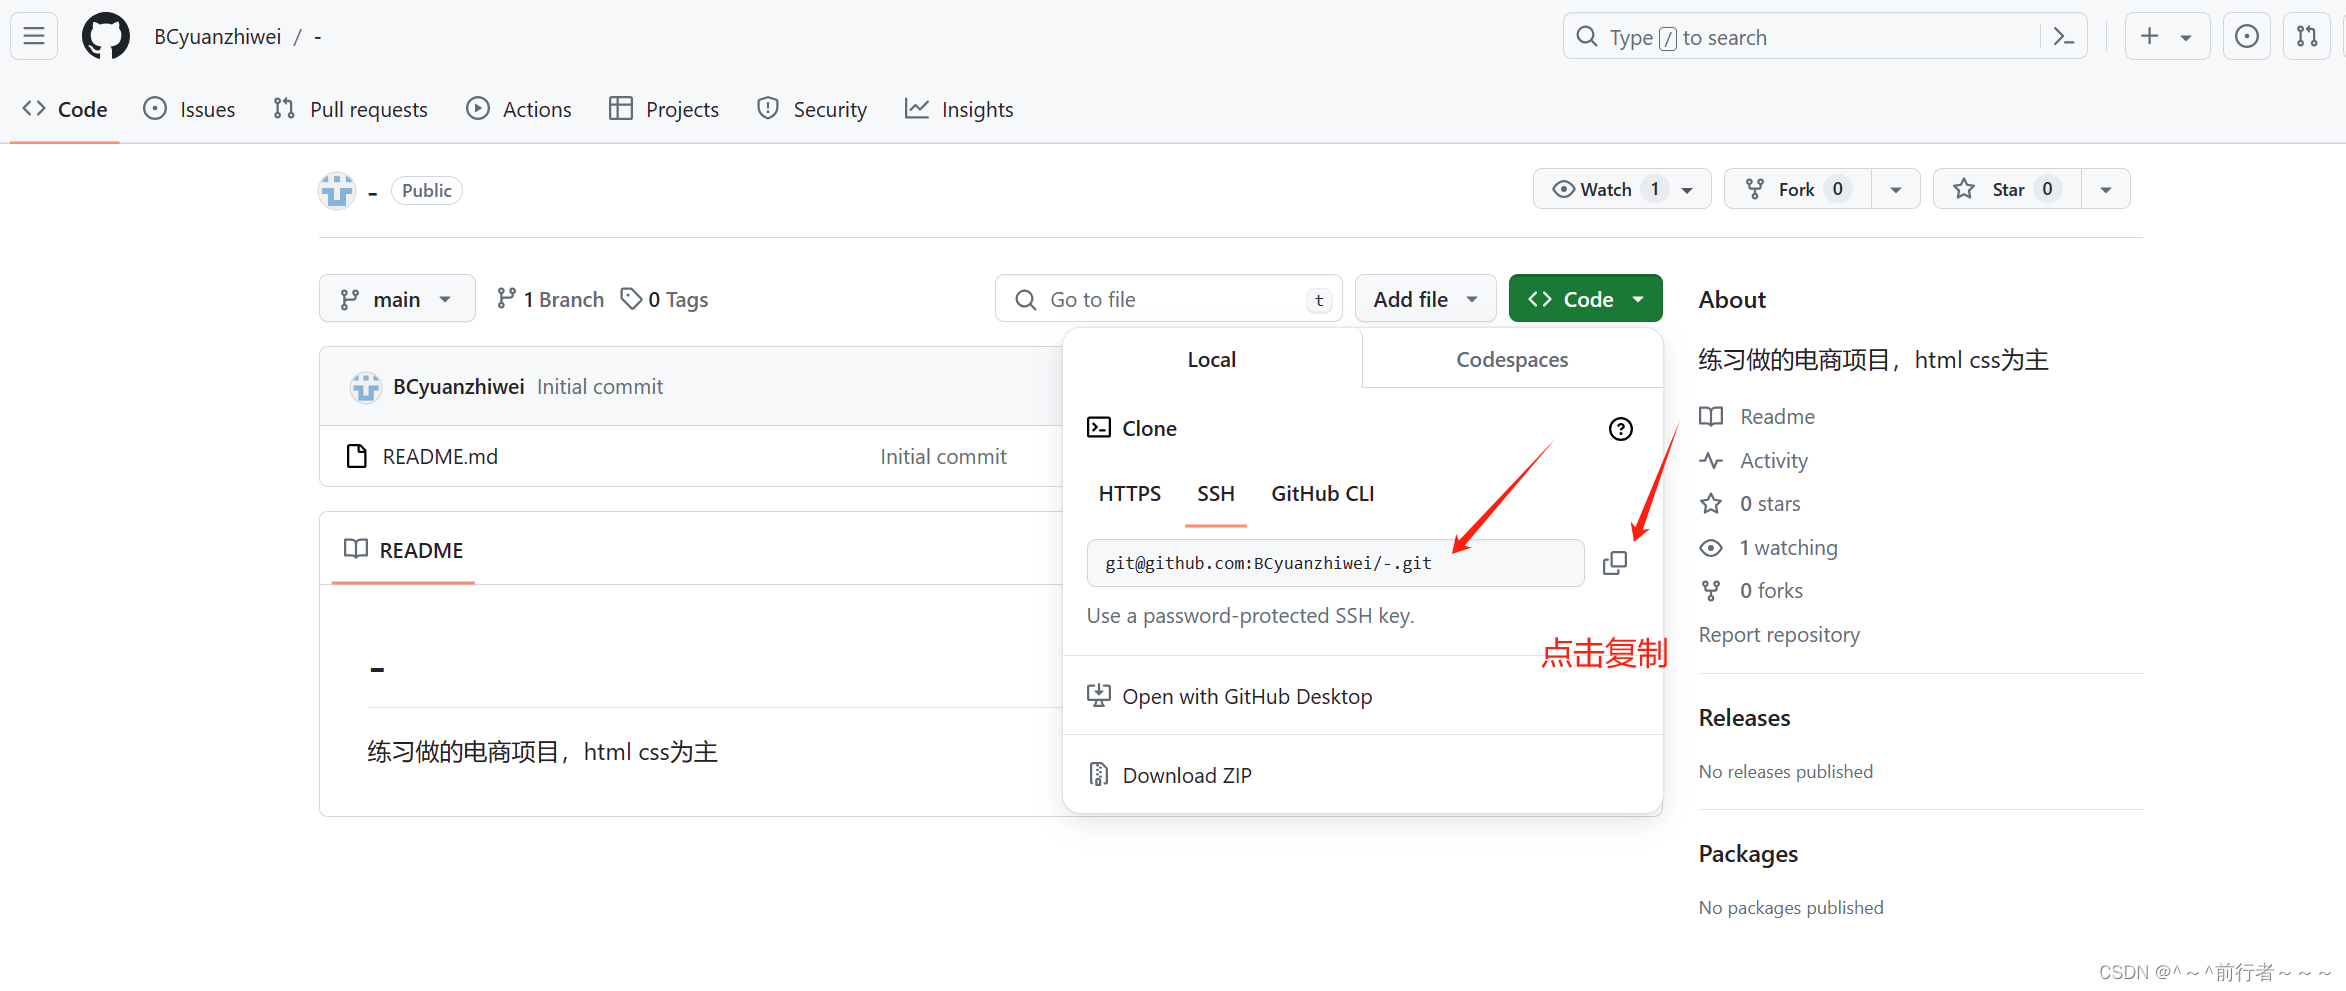Open the hamburger navigation menu
The width and height of the screenshot is (2346, 991).
point(34,37)
